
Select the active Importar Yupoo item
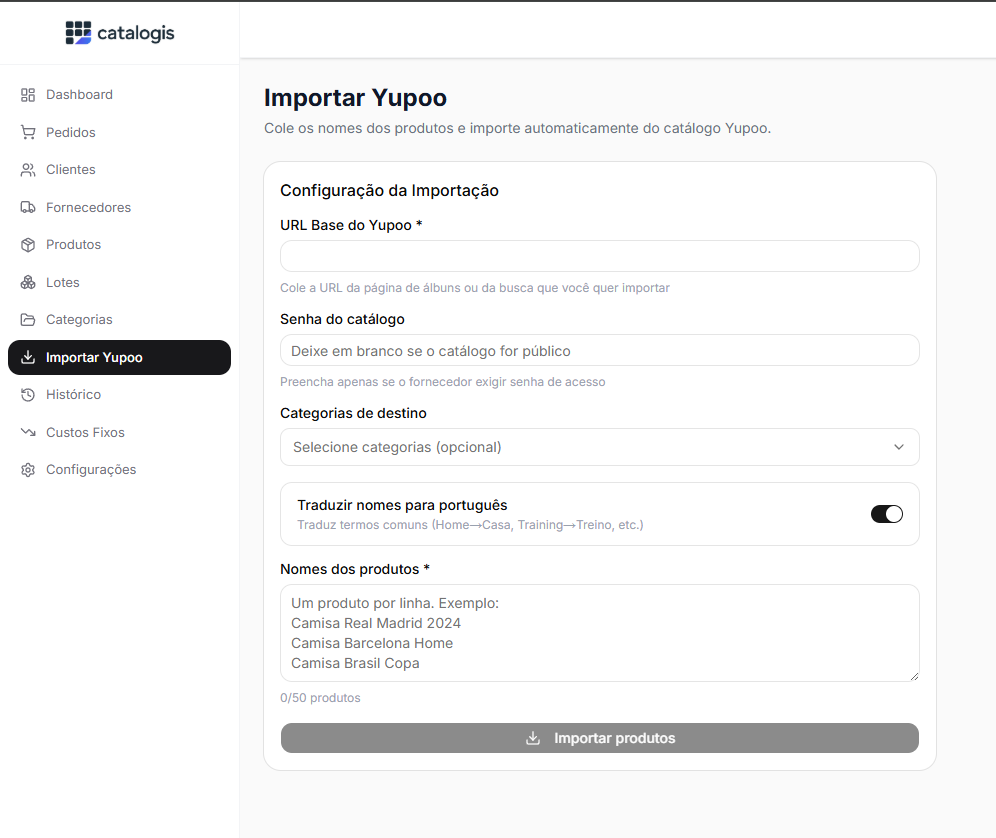119,357
